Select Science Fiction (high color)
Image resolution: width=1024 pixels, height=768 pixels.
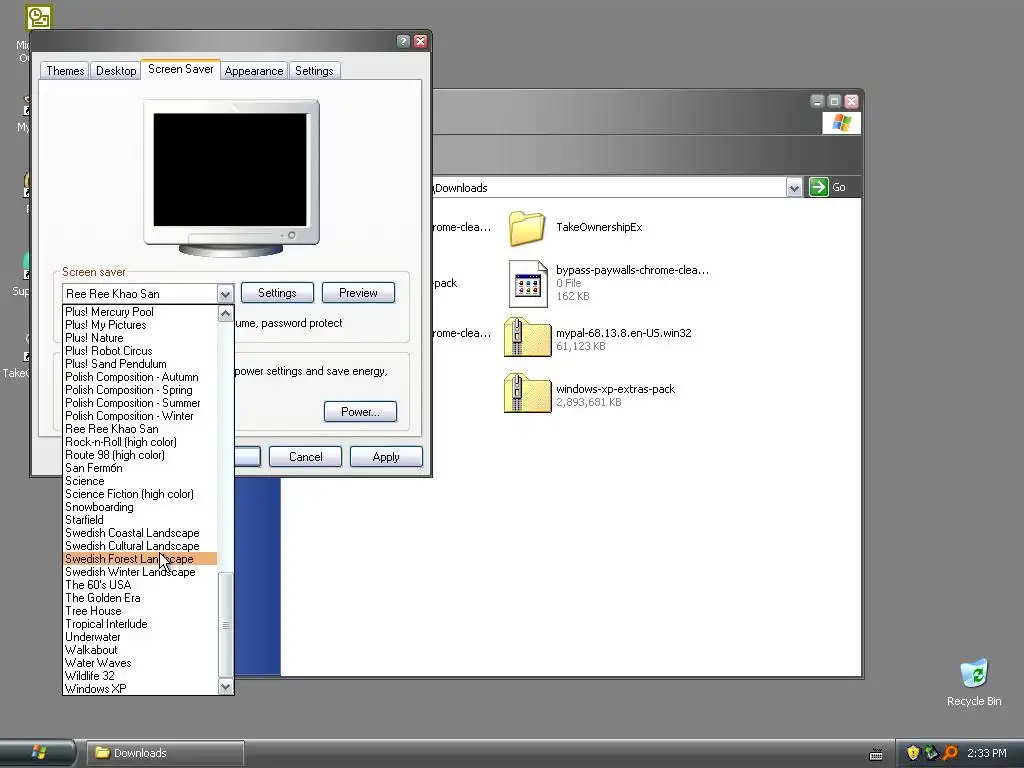pyautogui.click(x=140, y=494)
